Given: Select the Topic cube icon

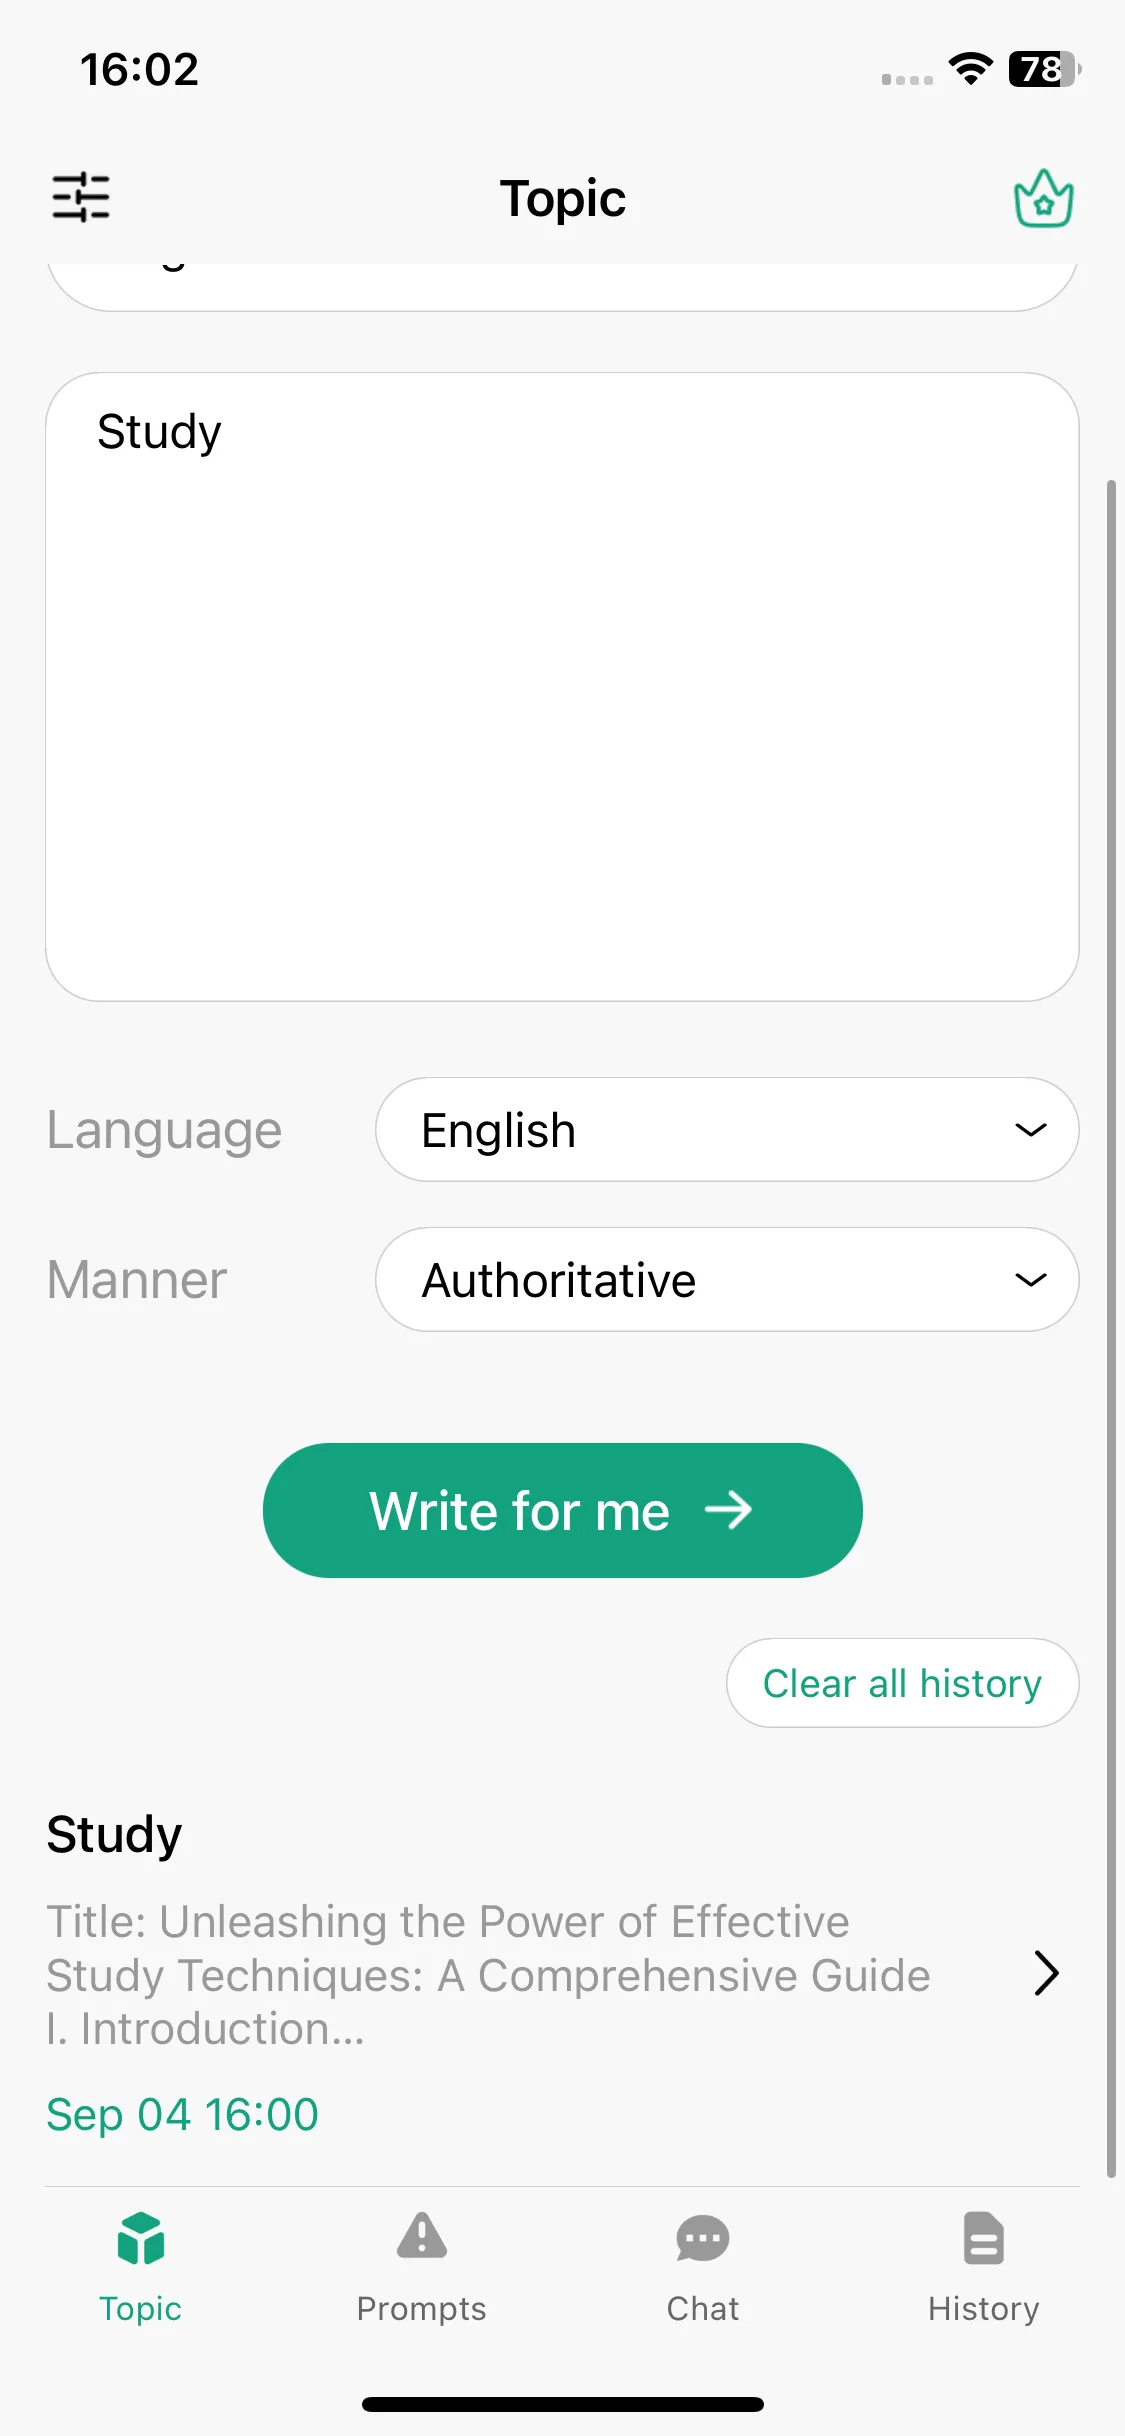Looking at the screenshot, I should point(140,2237).
